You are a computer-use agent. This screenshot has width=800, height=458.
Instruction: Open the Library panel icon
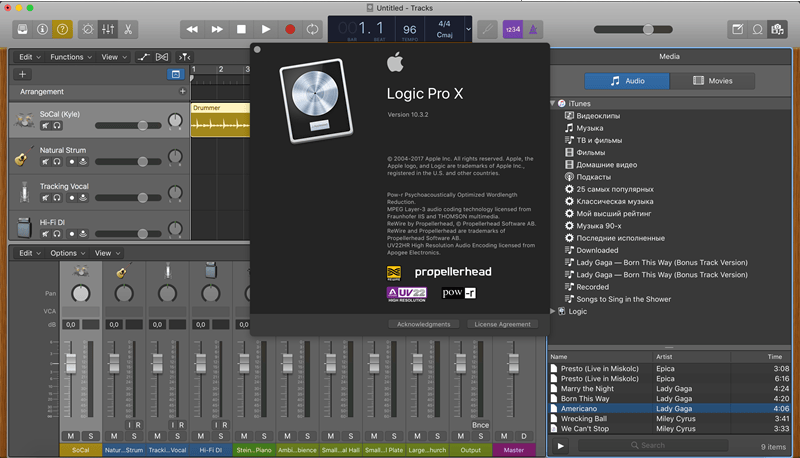[x=22, y=30]
